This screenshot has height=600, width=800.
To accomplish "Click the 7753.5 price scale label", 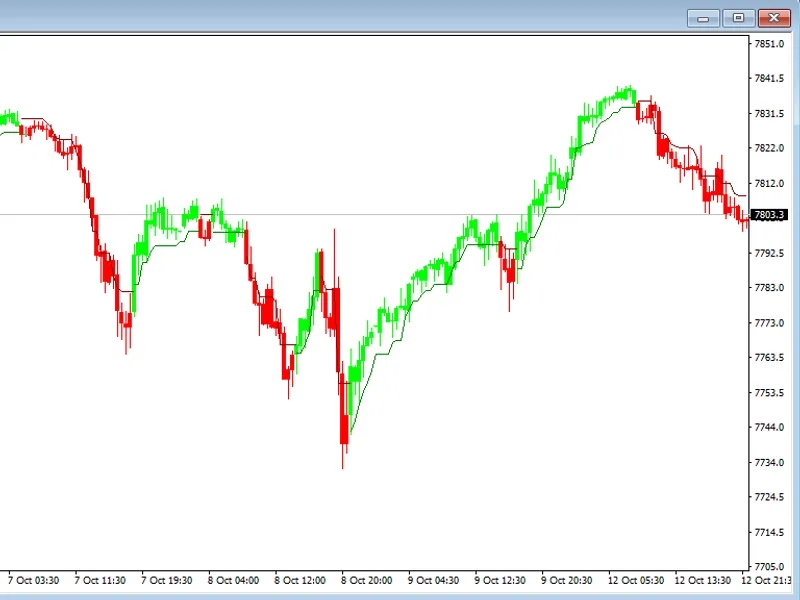I will 769,393.
